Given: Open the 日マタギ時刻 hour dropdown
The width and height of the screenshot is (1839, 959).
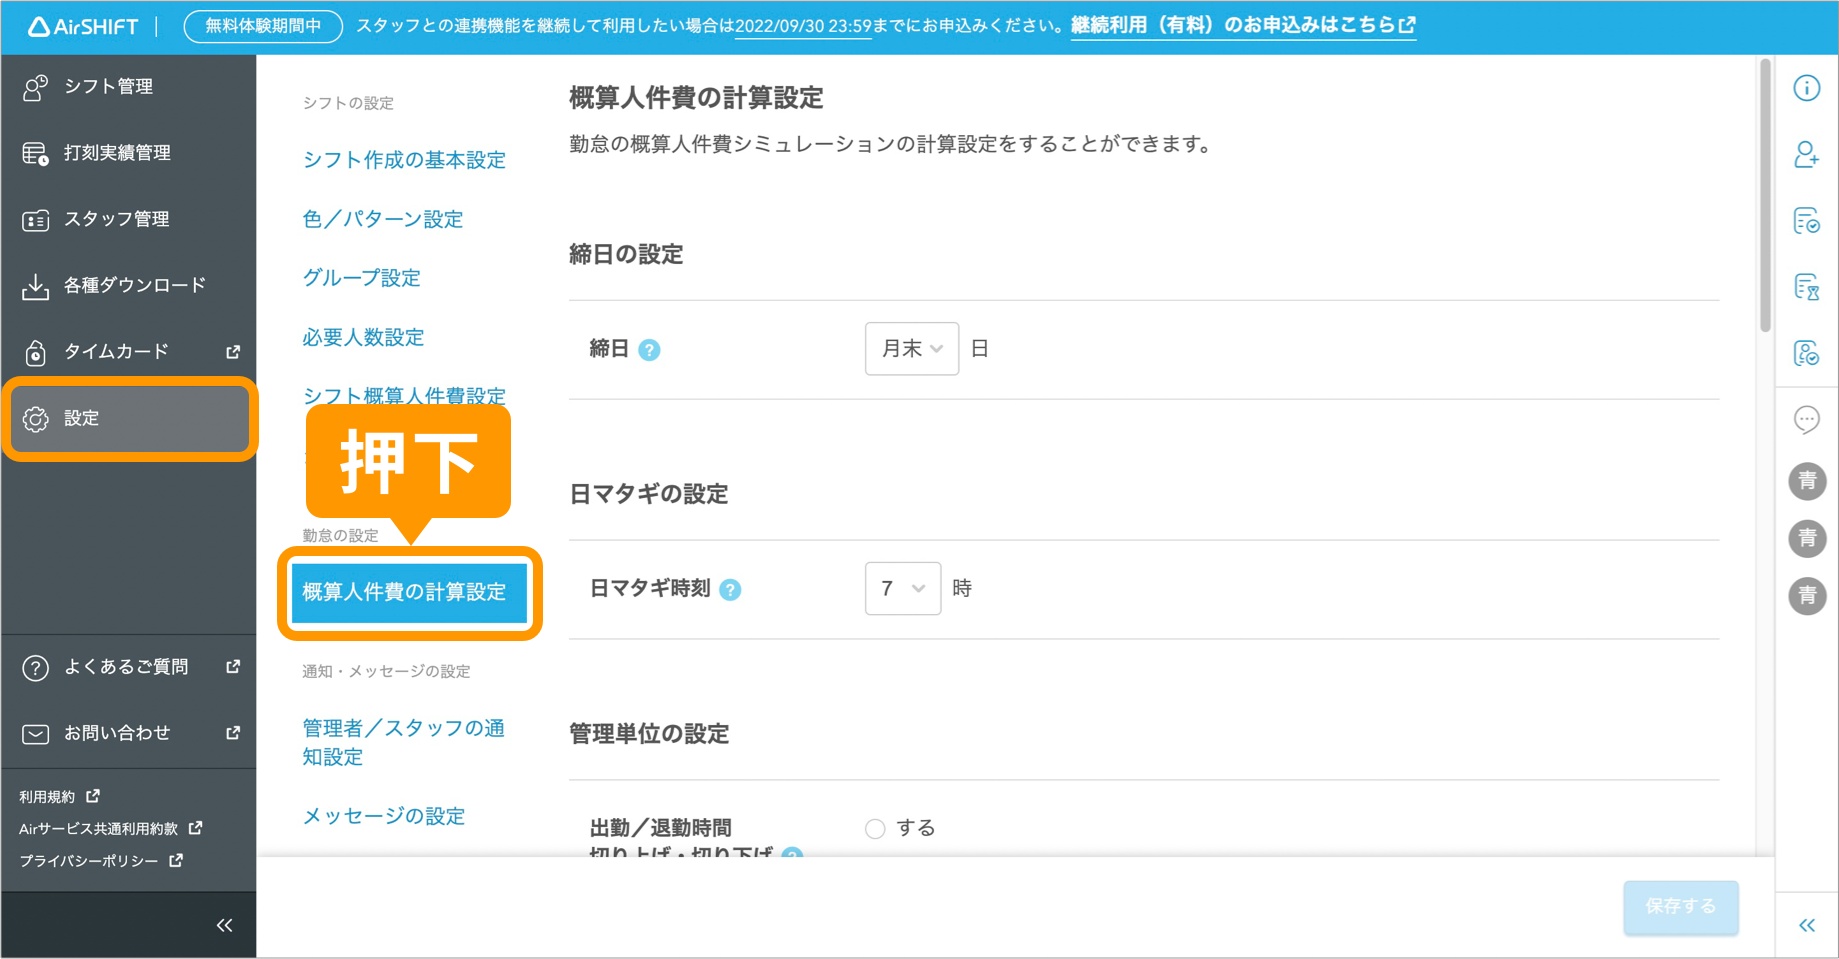Looking at the screenshot, I should (902, 589).
